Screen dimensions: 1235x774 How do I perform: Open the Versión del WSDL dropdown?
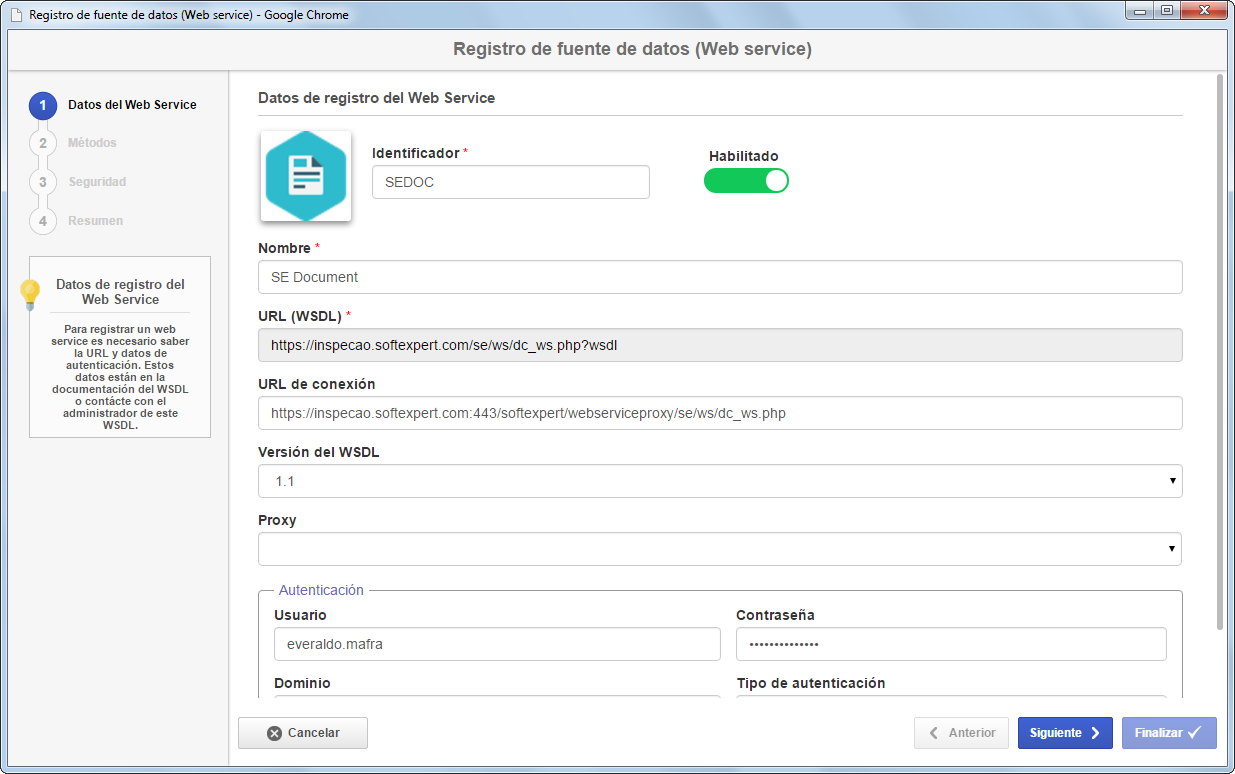point(720,481)
